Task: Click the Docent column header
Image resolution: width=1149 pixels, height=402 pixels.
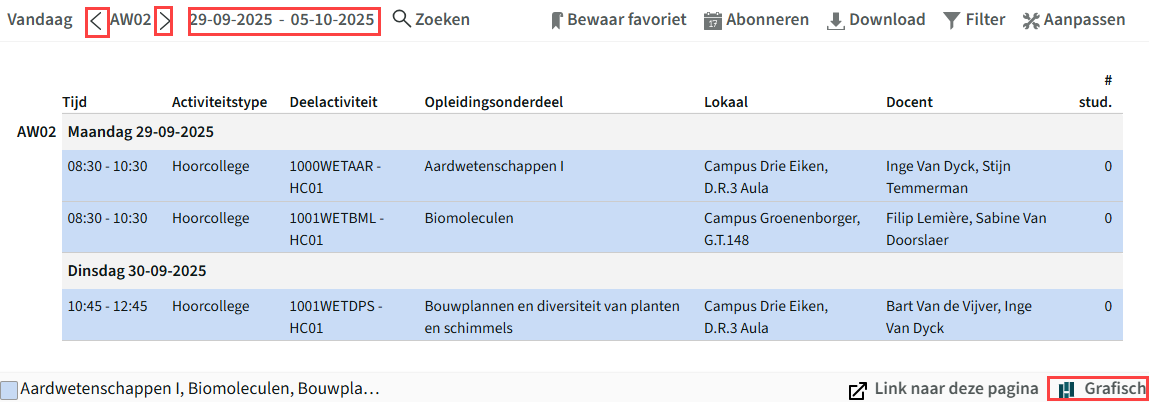Action: 909,102
